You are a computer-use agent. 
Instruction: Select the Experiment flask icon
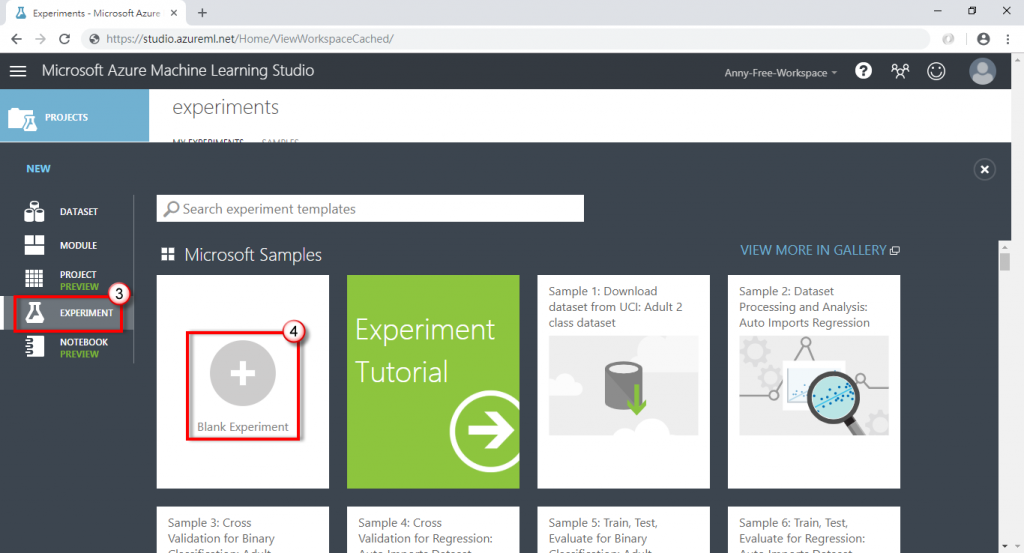[x=35, y=313]
